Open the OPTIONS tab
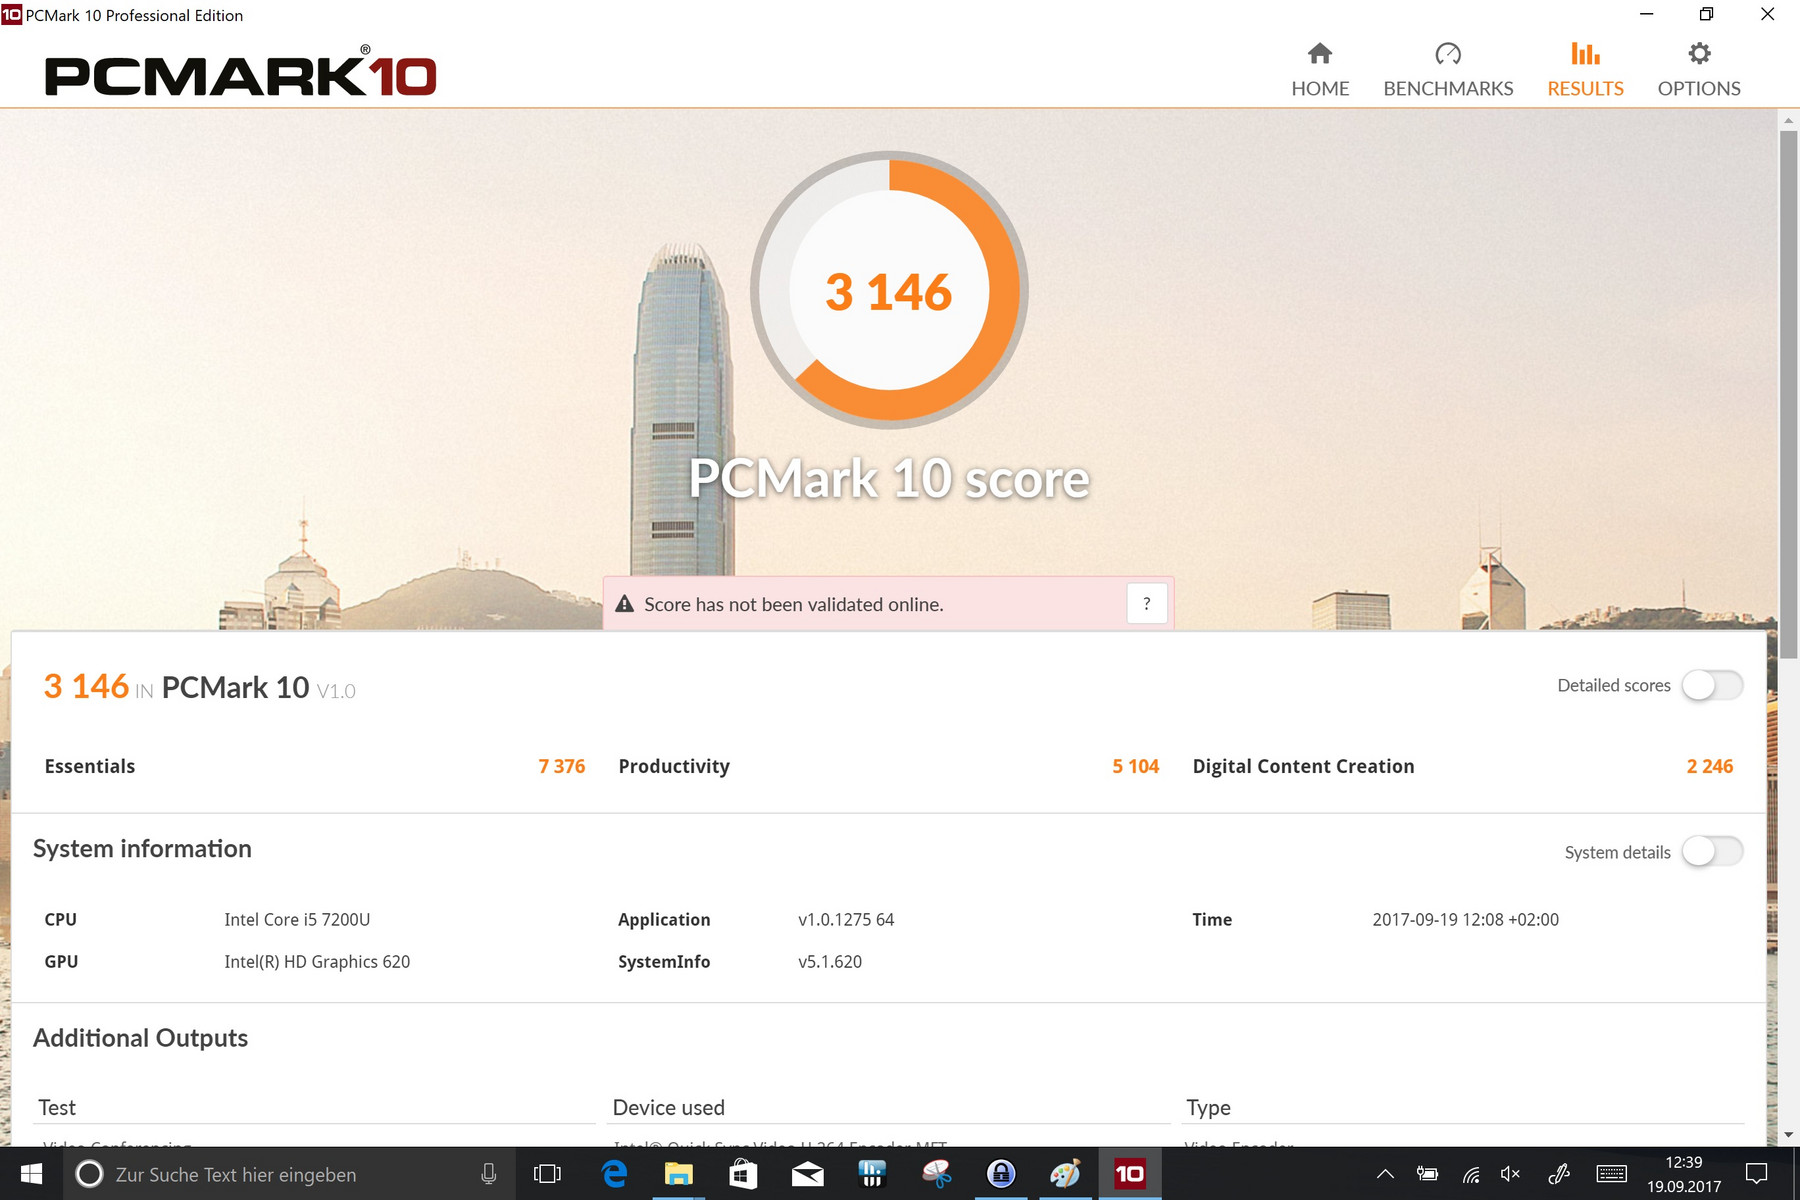The height and width of the screenshot is (1200, 1800). tap(1699, 70)
